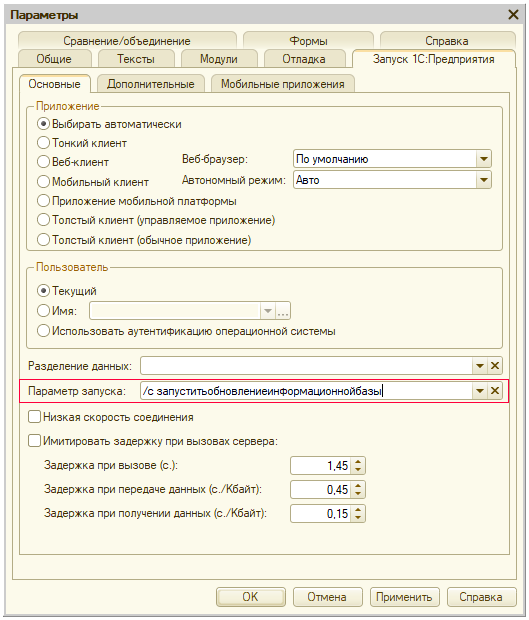The width and height of the screenshot is (529, 620).
Task: Increase Задержка при вызове value
Action: tap(358, 461)
